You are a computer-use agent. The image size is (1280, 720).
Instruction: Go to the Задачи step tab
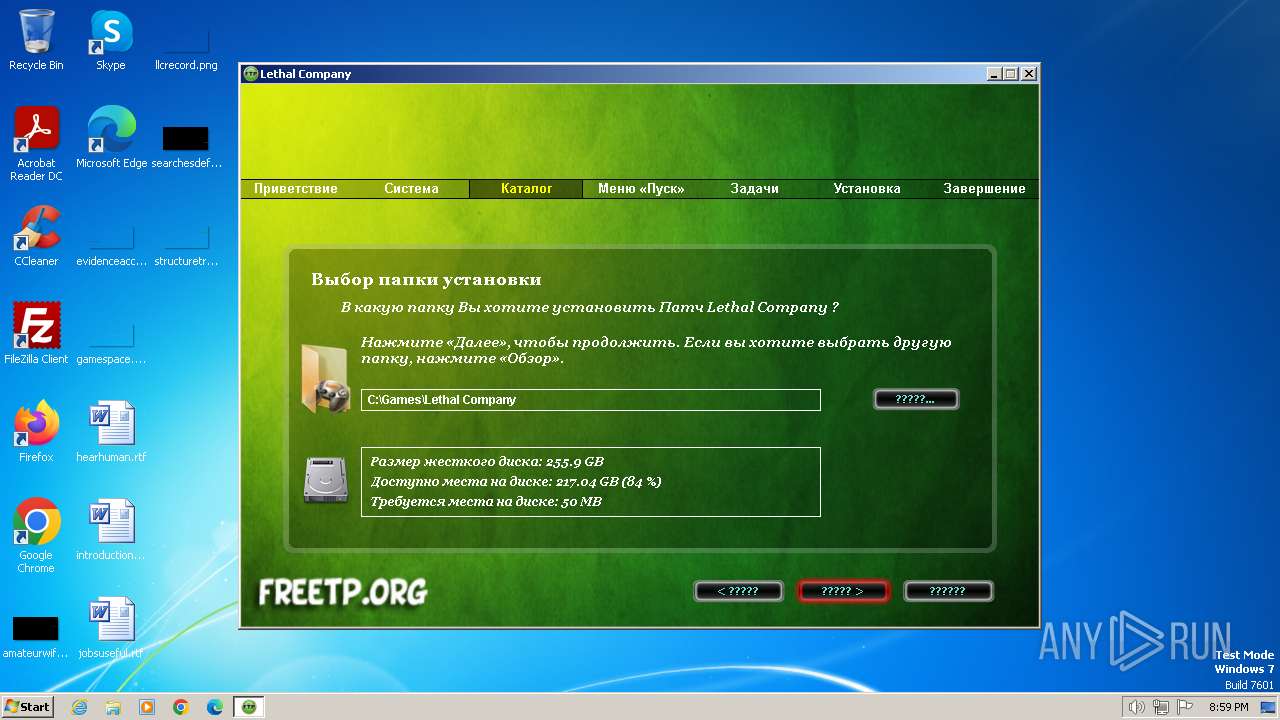pyautogui.click(x=755, y=189)
